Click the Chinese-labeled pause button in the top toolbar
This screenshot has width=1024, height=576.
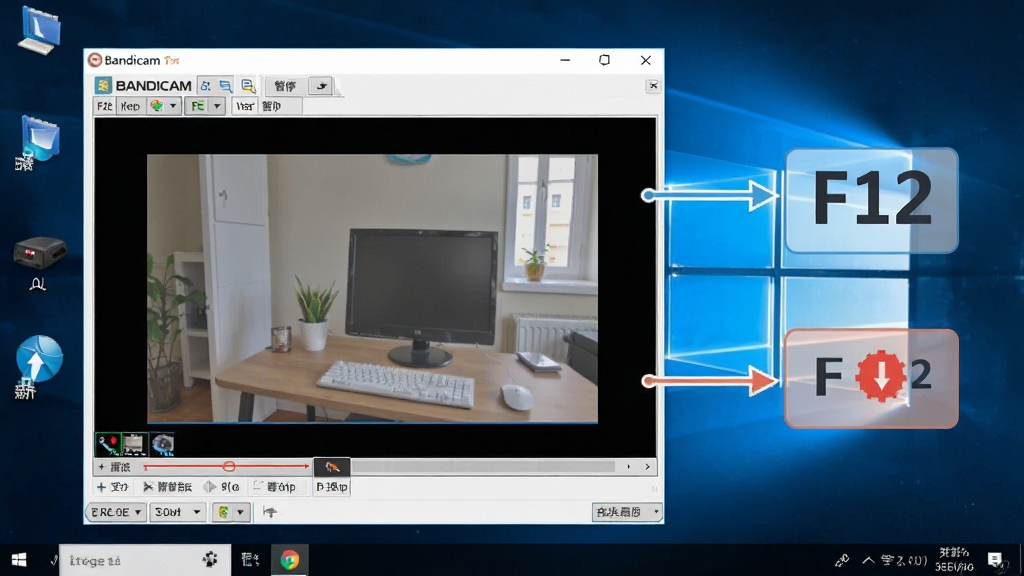(285, 86)
